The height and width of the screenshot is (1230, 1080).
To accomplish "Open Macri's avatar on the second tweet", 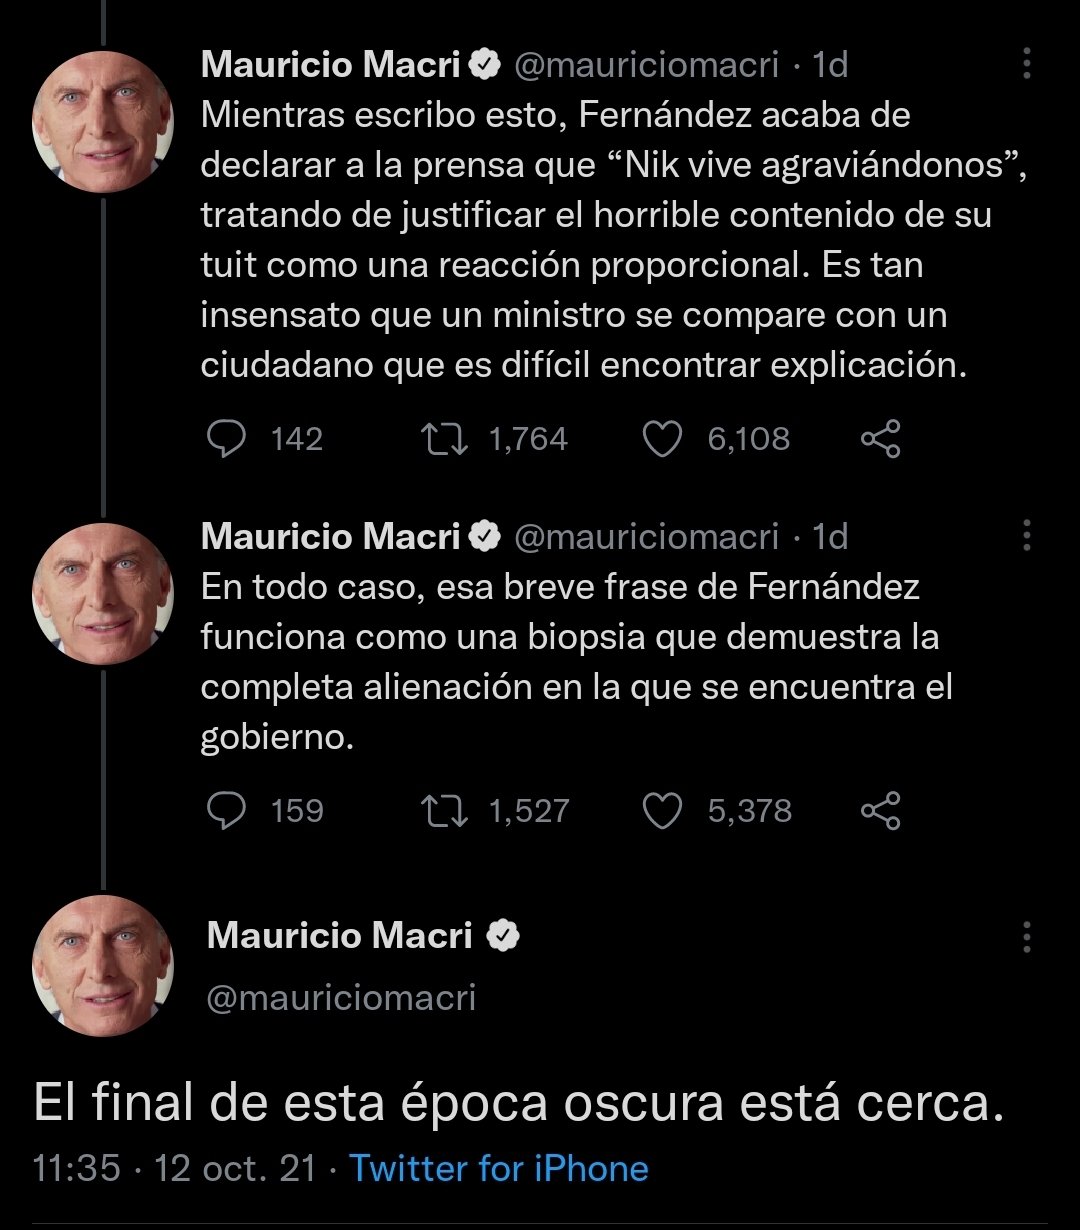I will point(103,594).
